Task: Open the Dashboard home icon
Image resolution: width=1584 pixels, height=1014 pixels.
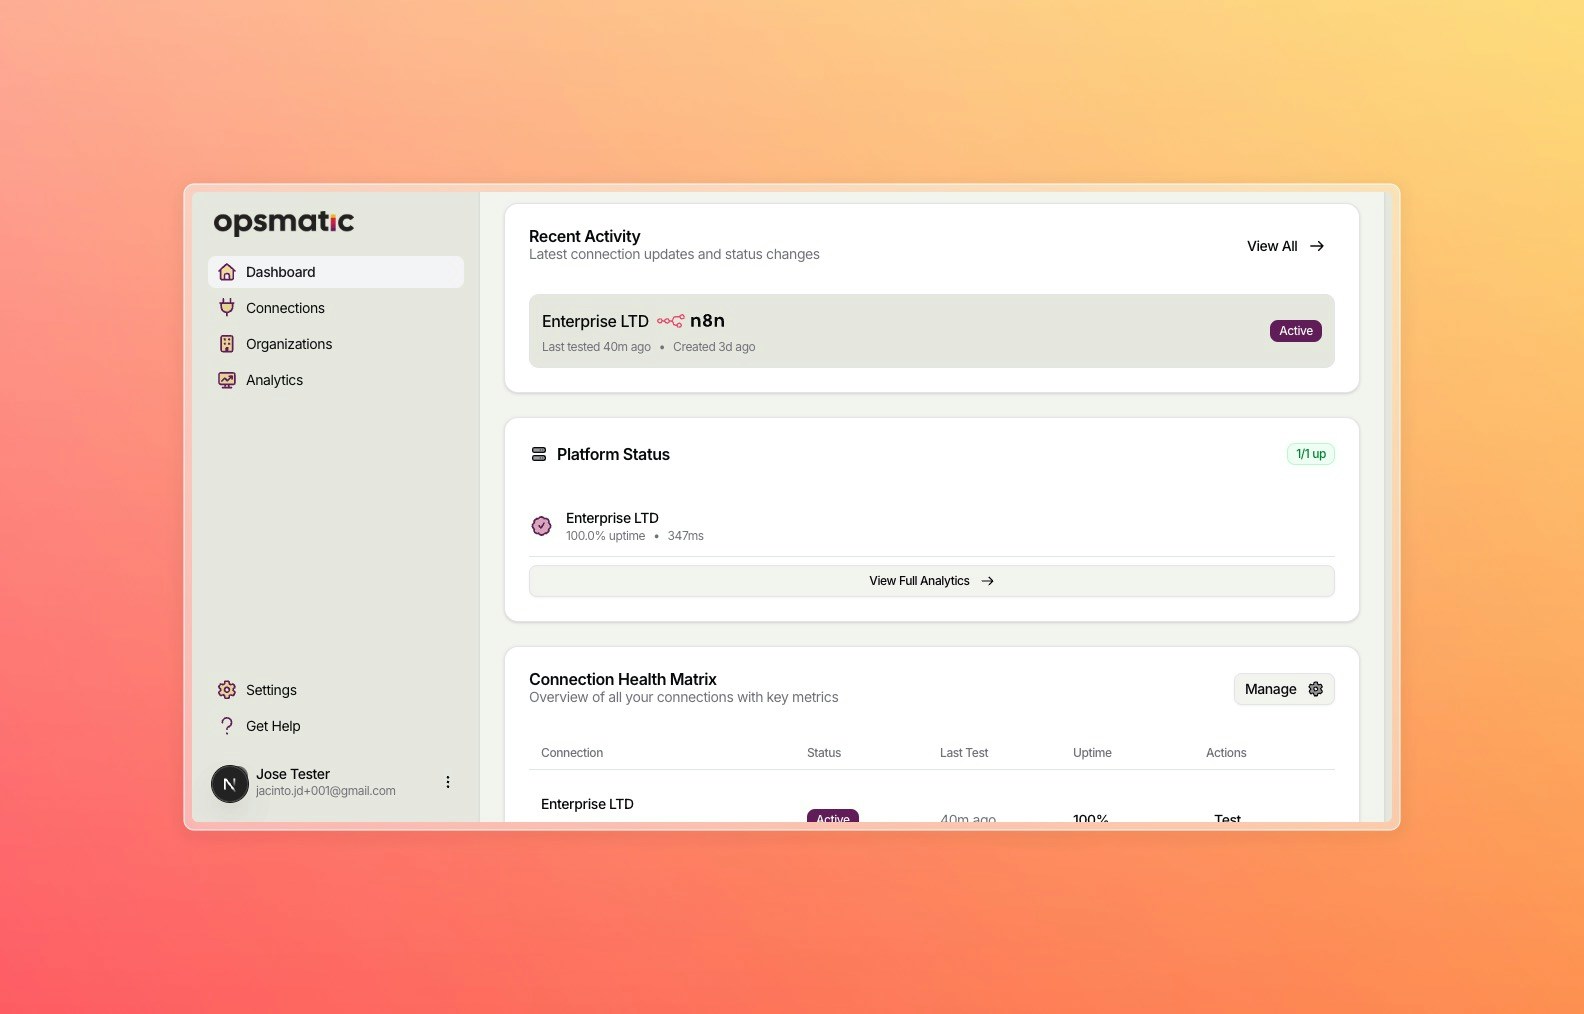Action: pos(227,272)
